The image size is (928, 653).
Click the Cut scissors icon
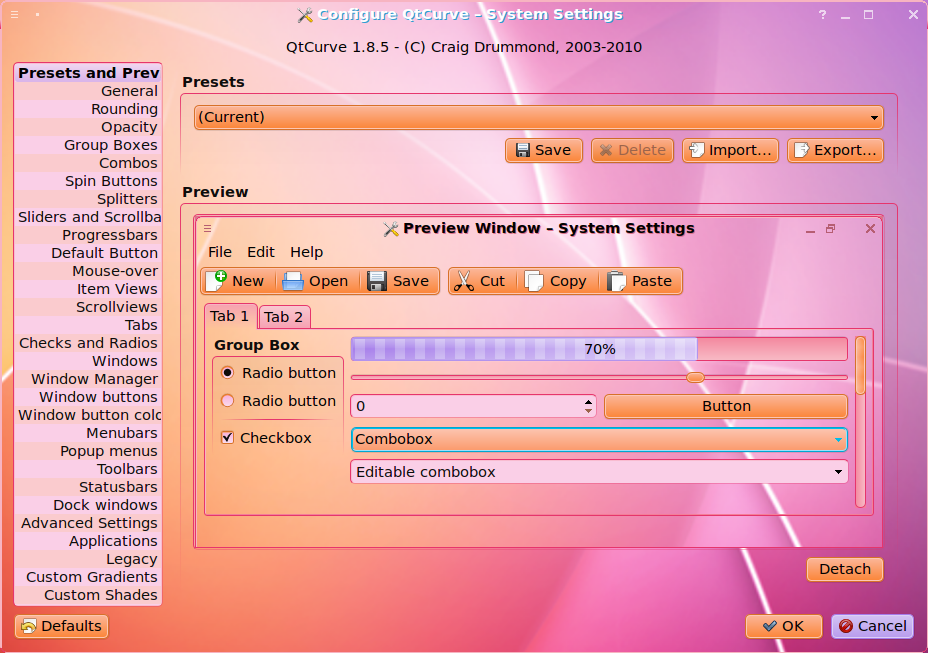463,281
